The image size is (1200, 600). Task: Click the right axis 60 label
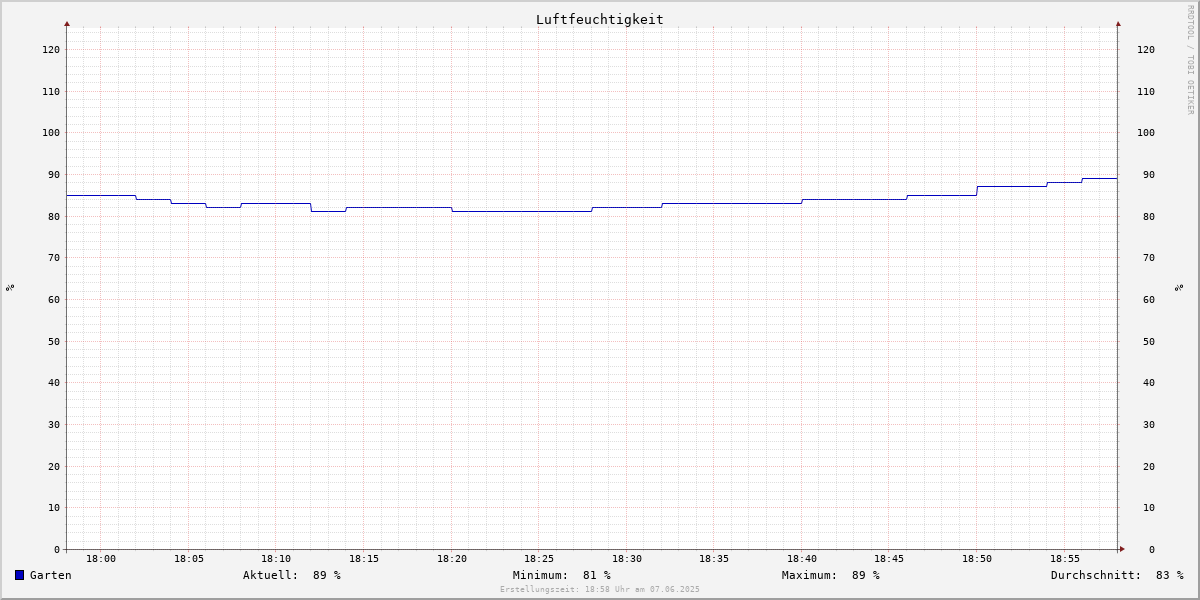pyautogui.click(x=1149, y=299)
